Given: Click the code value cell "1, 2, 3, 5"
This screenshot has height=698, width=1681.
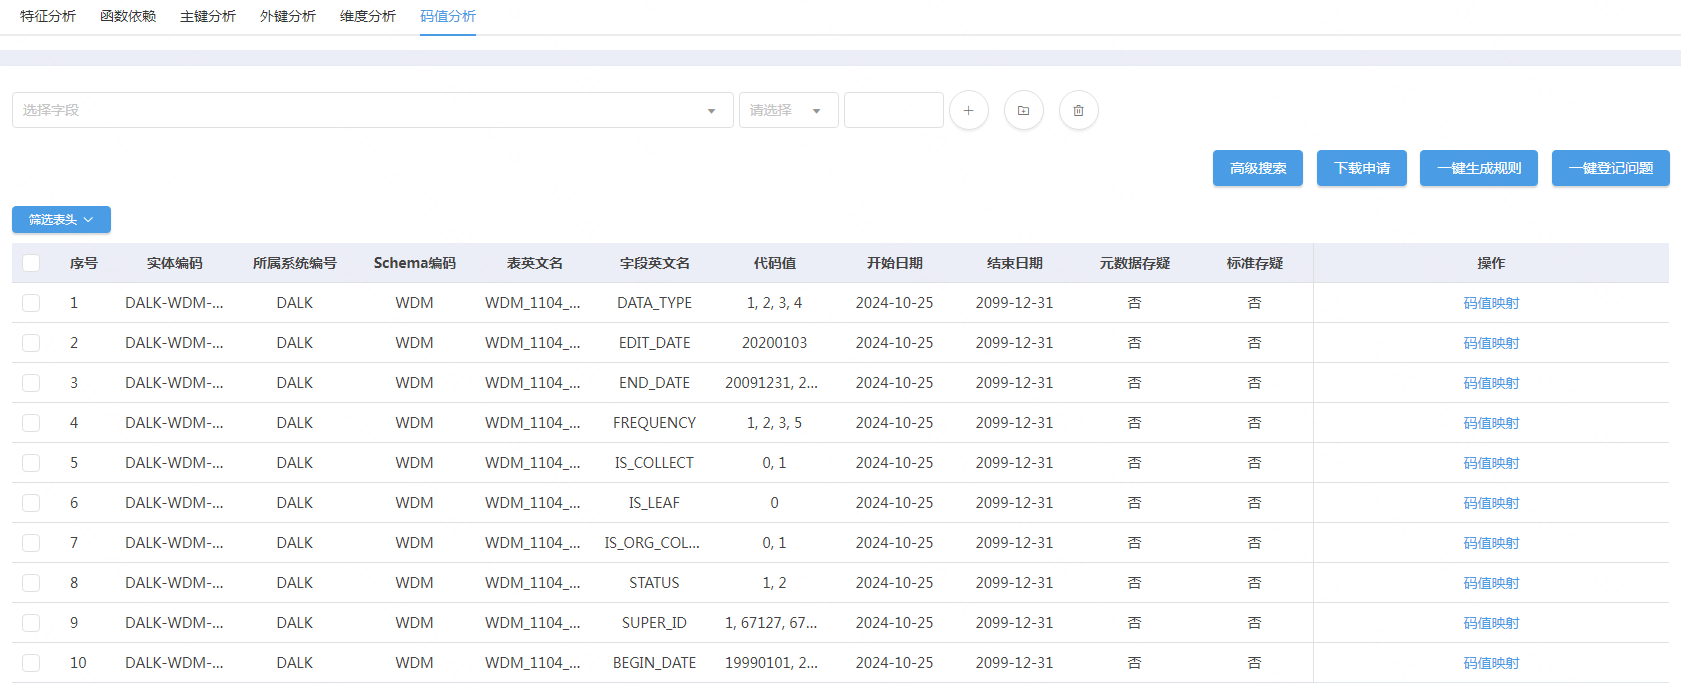Looking at the screenshot, I should (x=775, y=423).
